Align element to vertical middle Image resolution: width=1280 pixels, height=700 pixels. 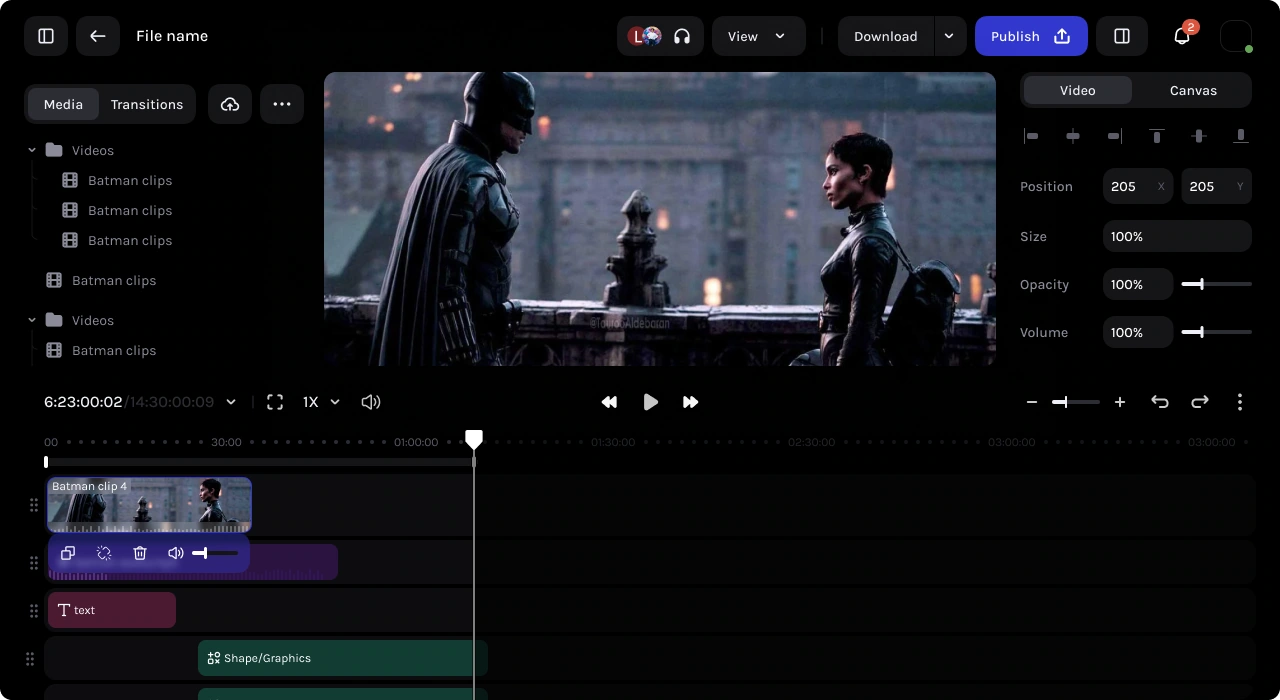[1199, 136]
